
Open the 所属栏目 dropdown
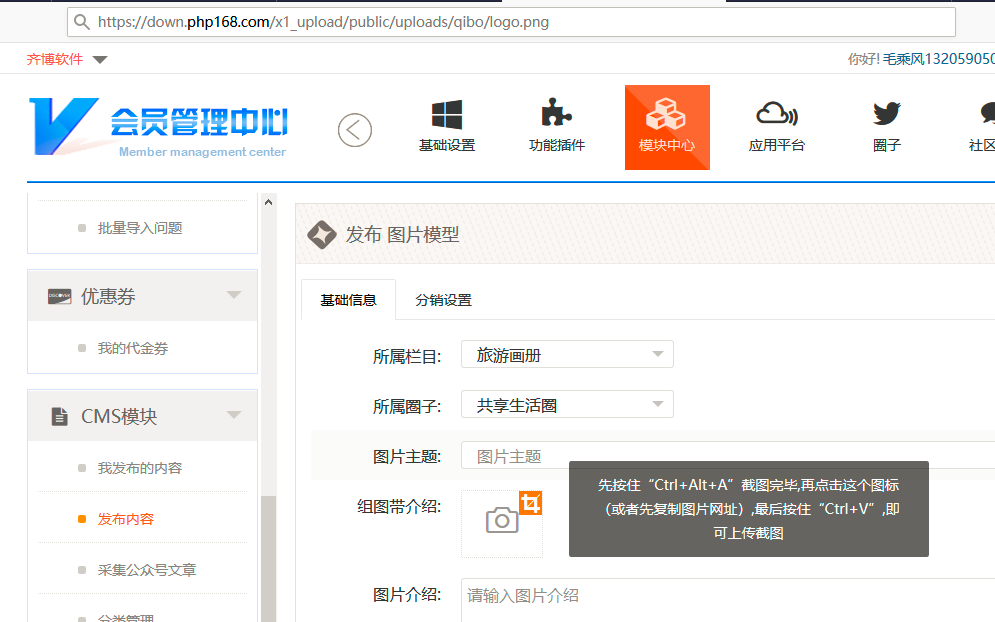[x=567, y=354]
